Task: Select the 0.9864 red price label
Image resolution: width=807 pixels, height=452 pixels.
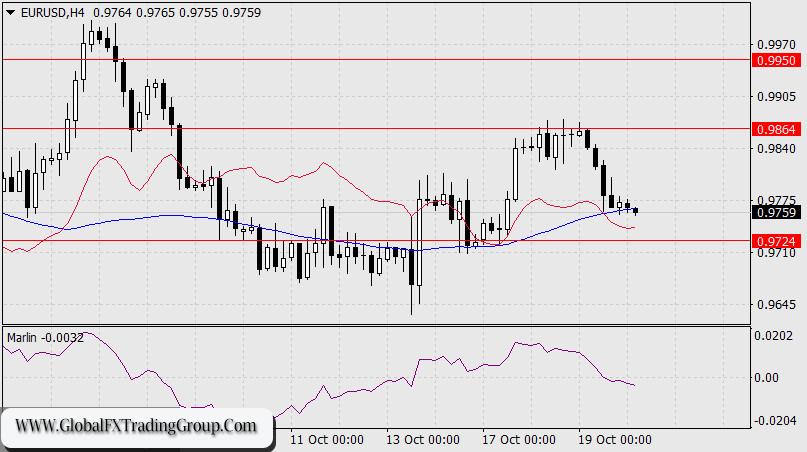Action: coord(777,129)
